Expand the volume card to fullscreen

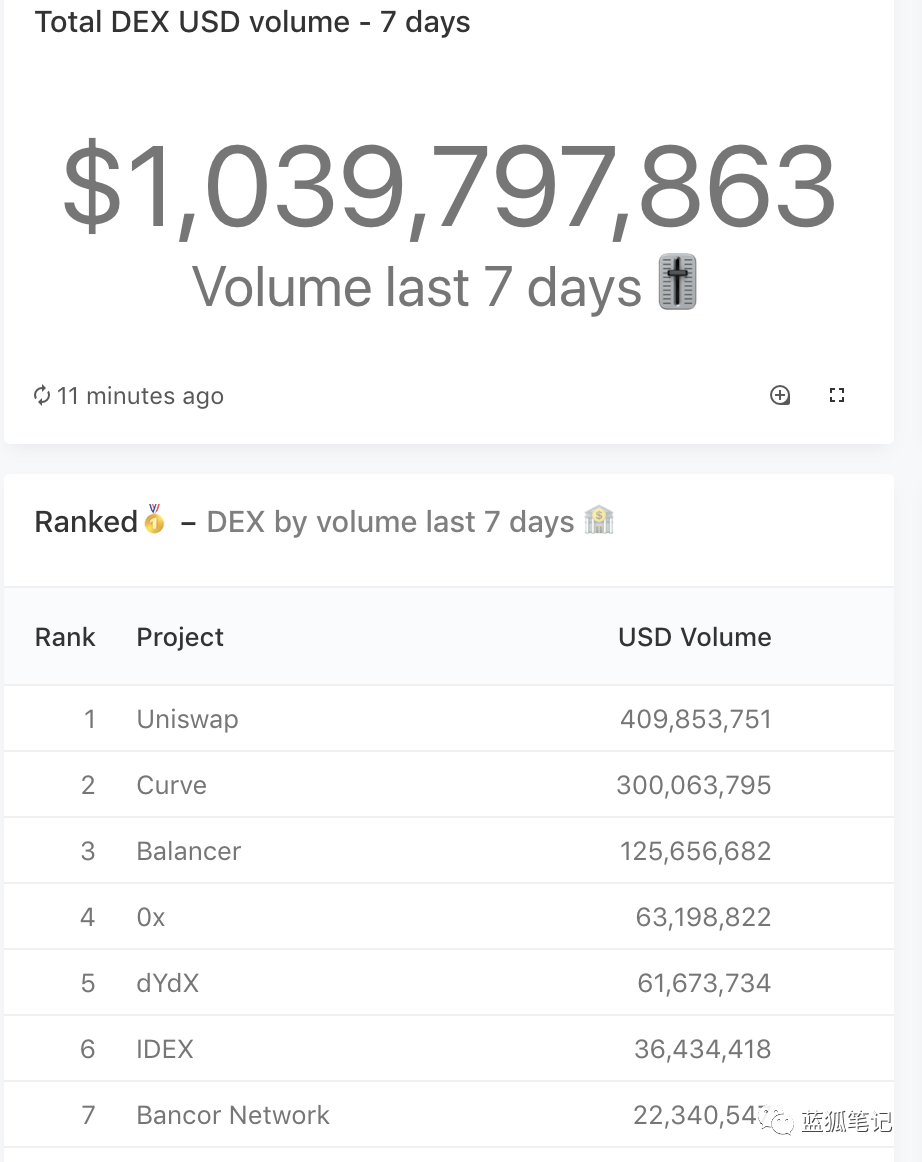(837, 395)
